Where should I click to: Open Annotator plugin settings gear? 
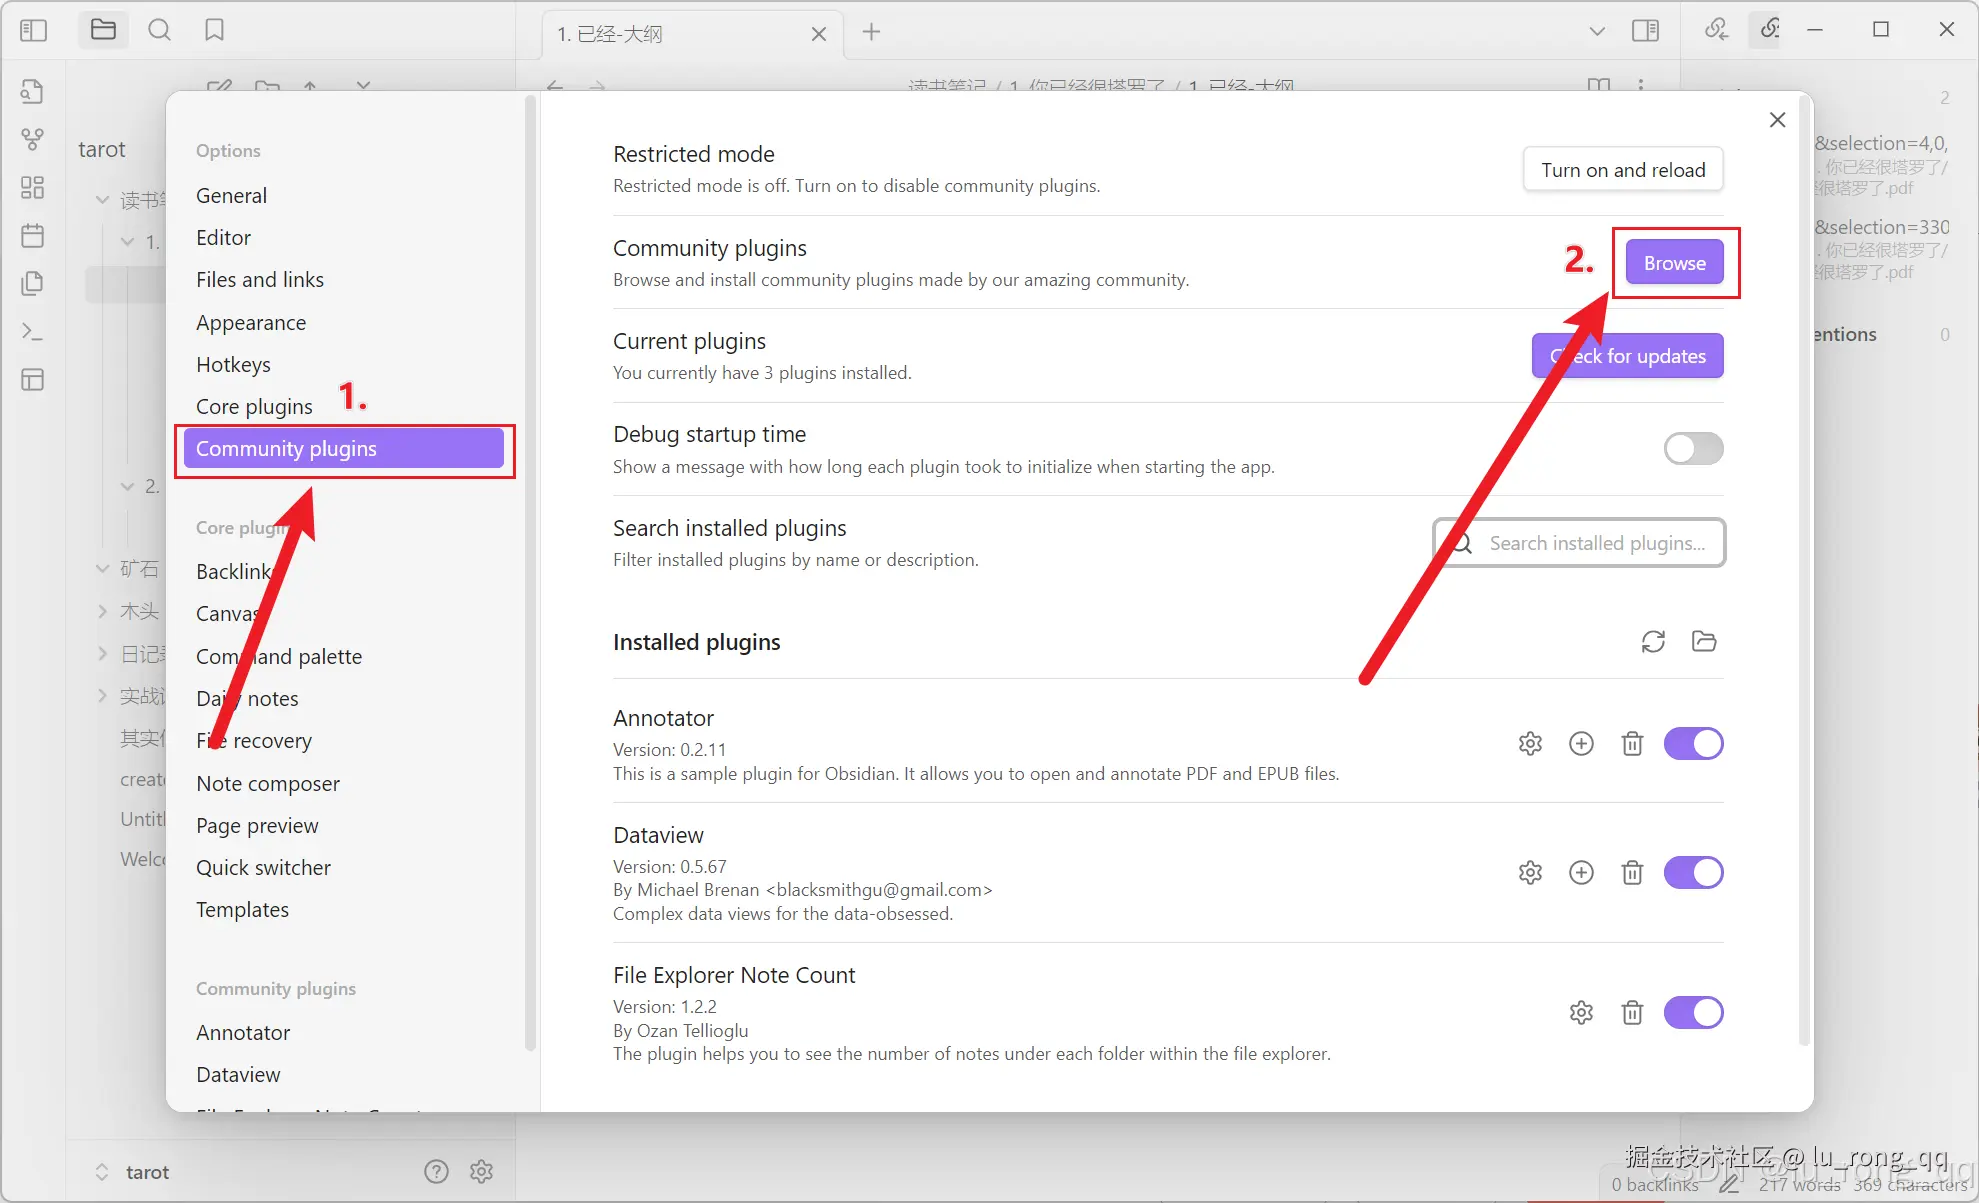[x=1530, y=744]
